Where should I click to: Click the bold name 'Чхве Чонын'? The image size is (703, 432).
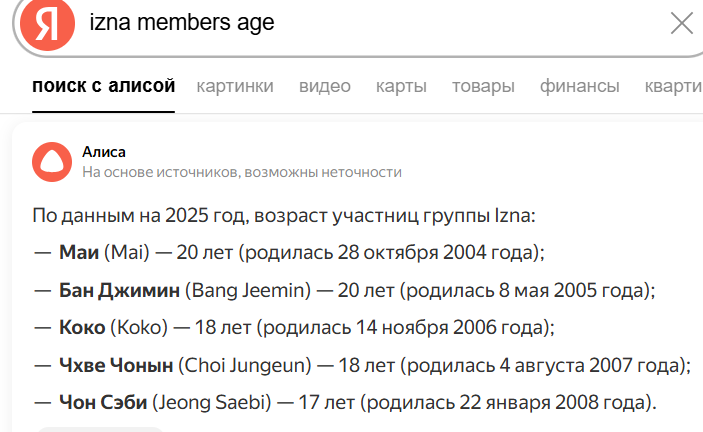click(116, 365)
